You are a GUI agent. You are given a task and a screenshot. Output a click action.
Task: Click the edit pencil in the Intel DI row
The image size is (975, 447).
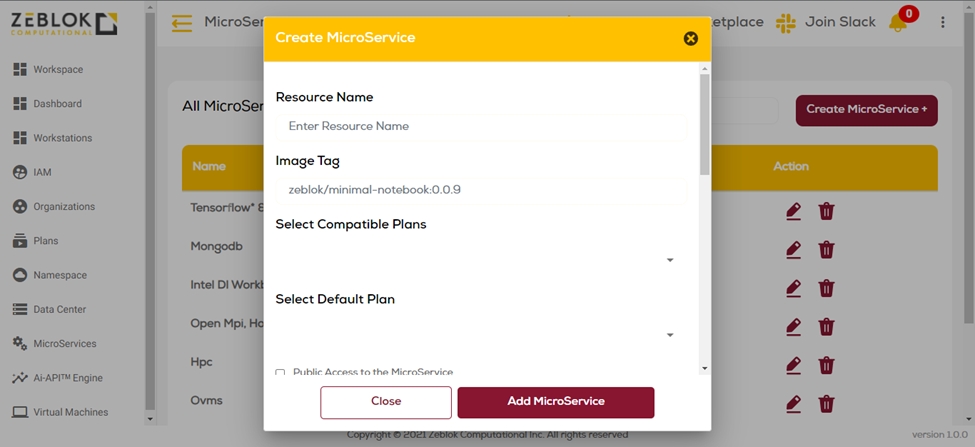pos(793,288)
